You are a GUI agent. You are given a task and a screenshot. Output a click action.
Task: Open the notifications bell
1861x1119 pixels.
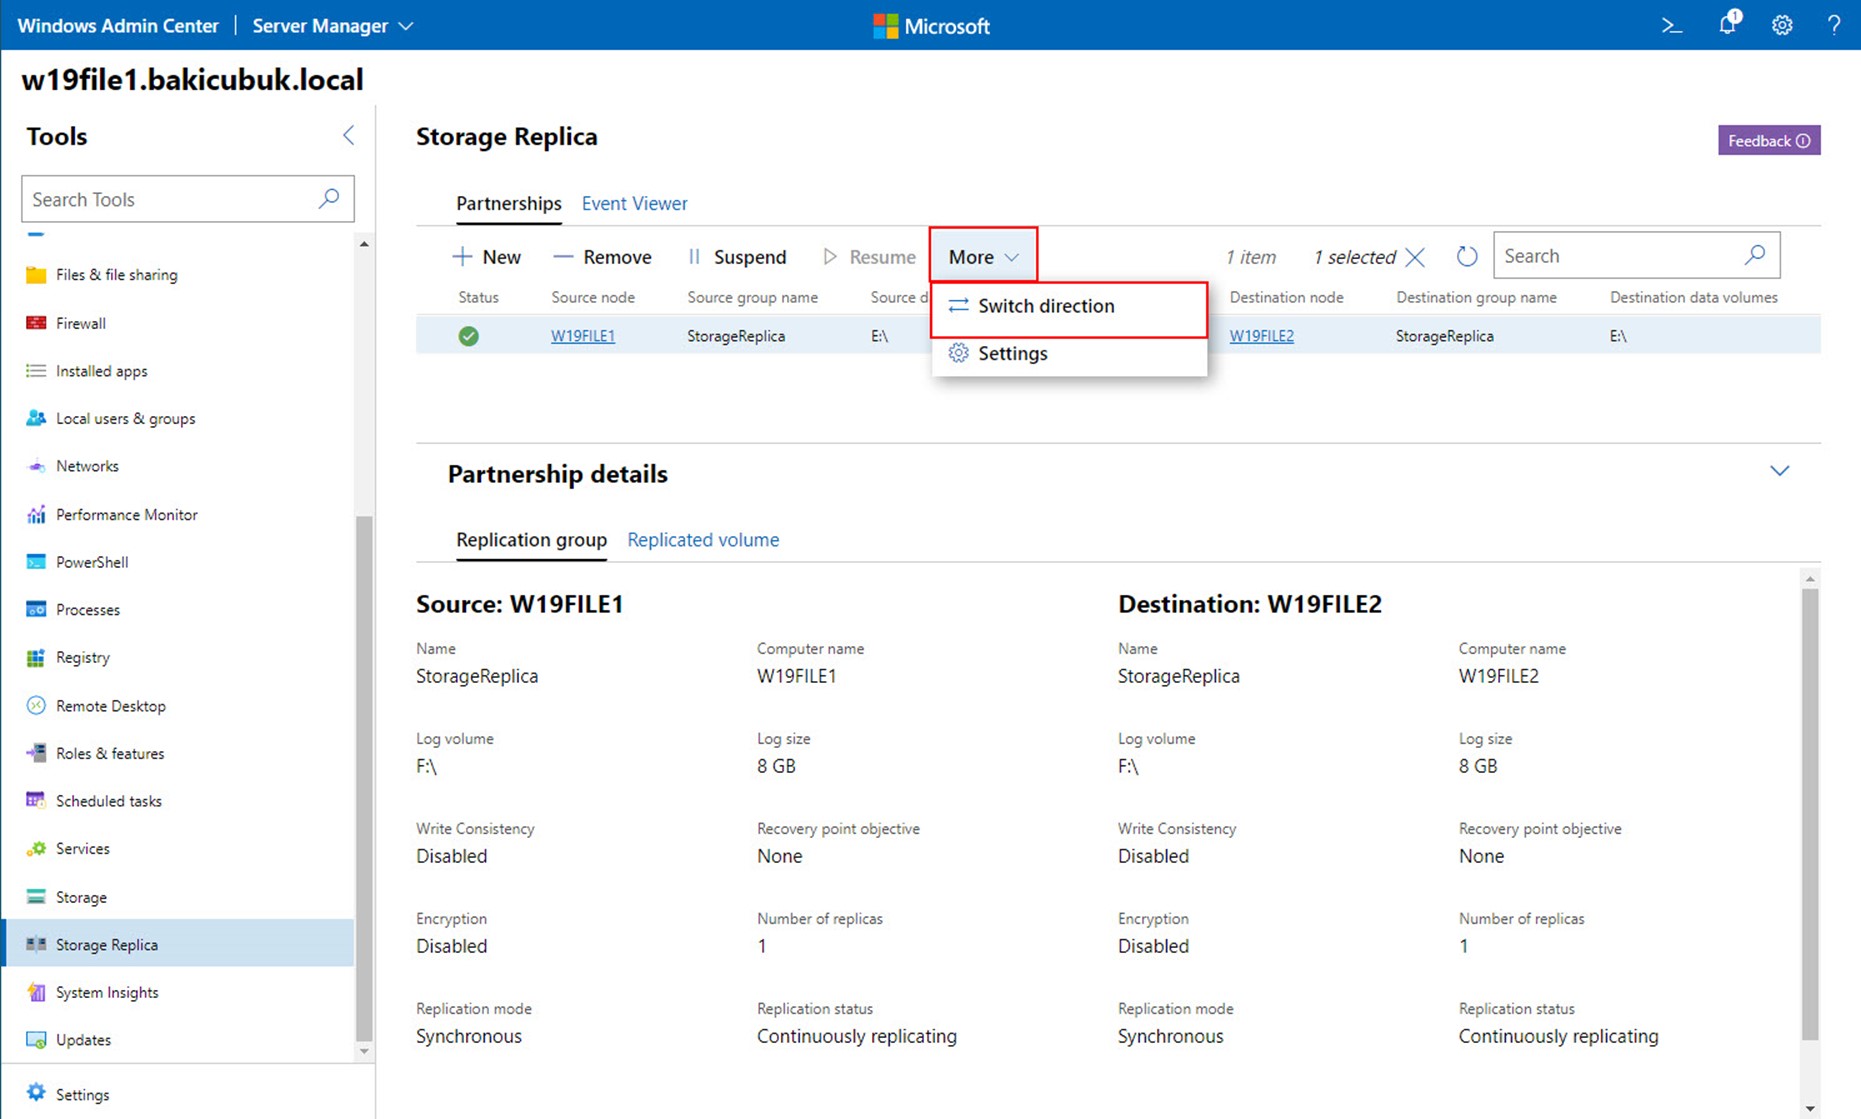pyautogui.click(x=1729, y=23)
